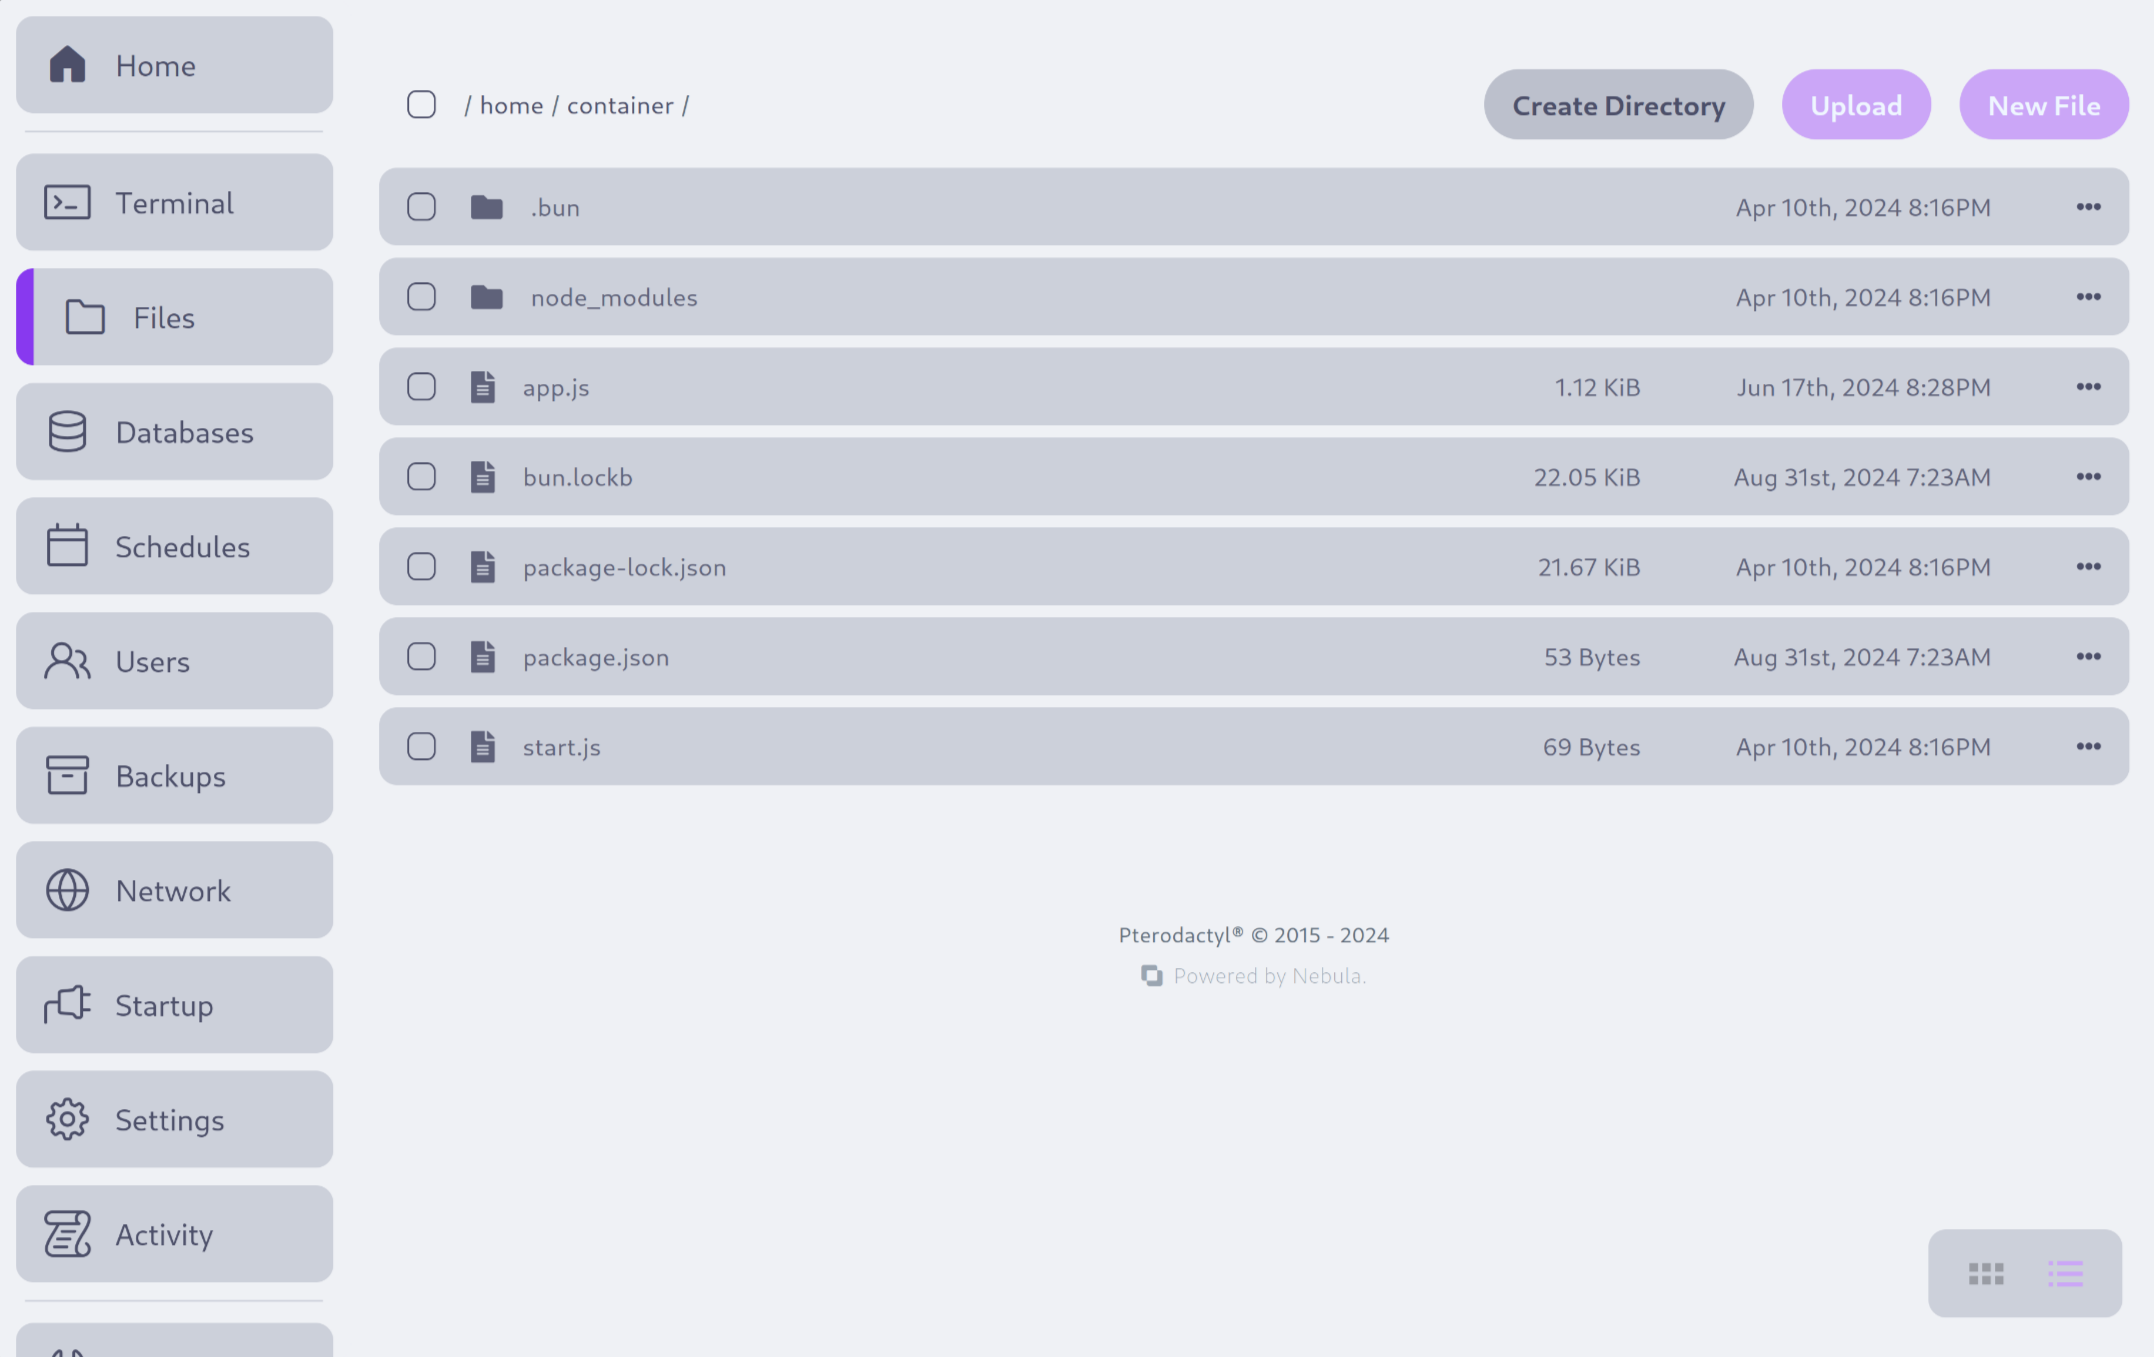Screen dimensions: 2154x1357
Task: Toggle checkbox for package.json file
Action: pyautogui.click(x=420, y=655)
